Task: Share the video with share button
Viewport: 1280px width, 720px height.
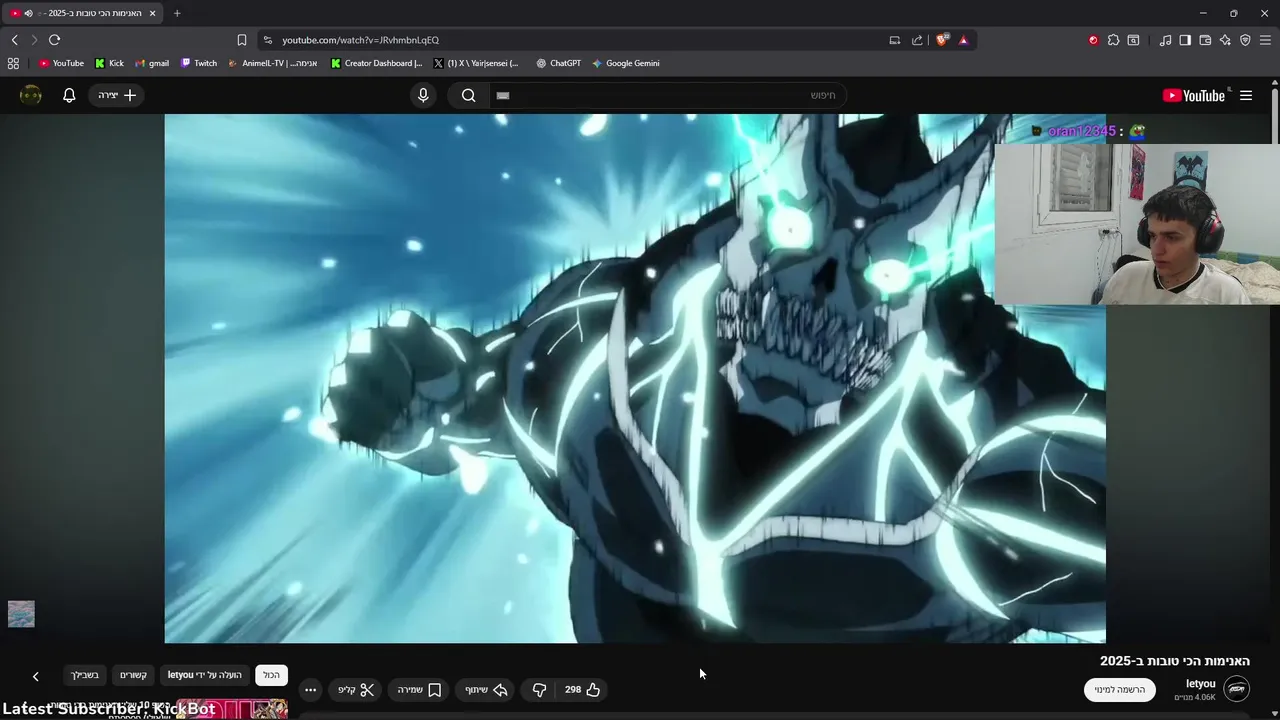Action: (x=487, y=689)
